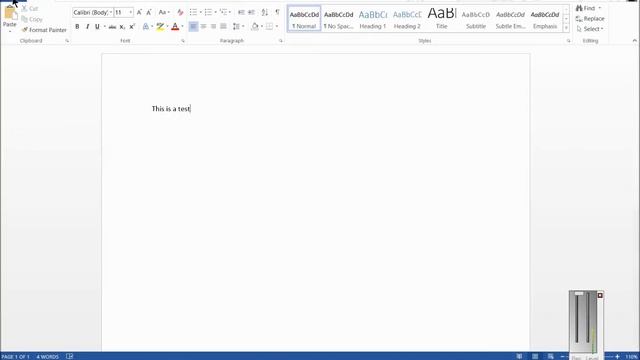Activate the Format Painter
The height and width of the screenshot is (360, 640).
click(x=44, y=30)
